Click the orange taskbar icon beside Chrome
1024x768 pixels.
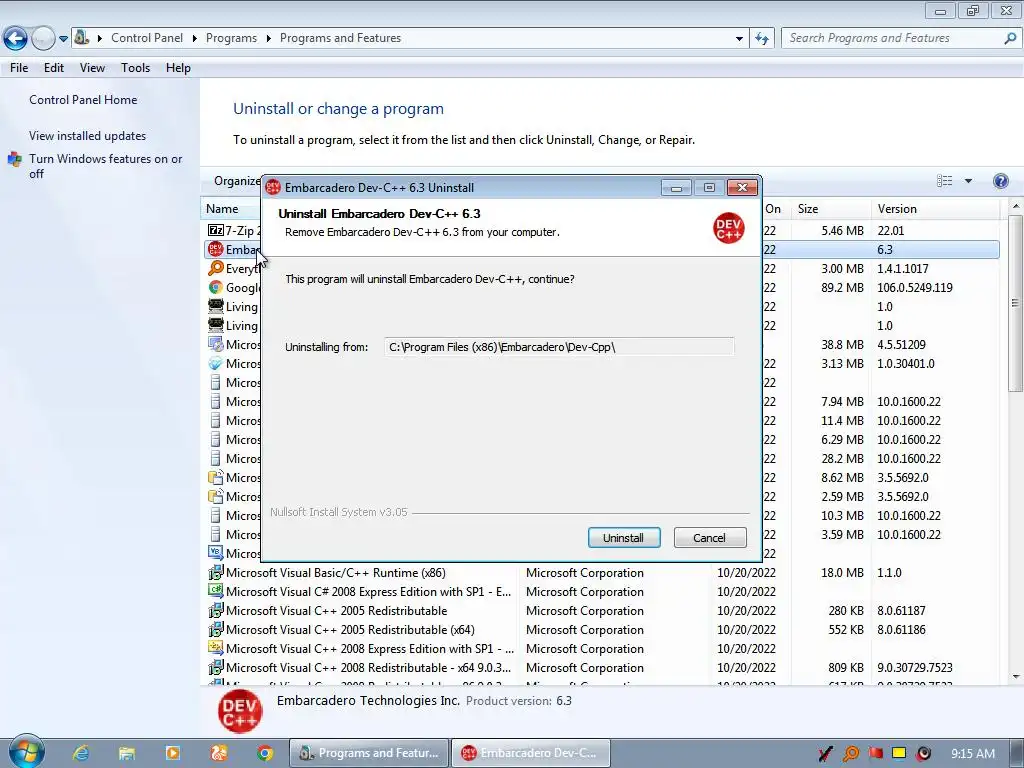(219, 753)
